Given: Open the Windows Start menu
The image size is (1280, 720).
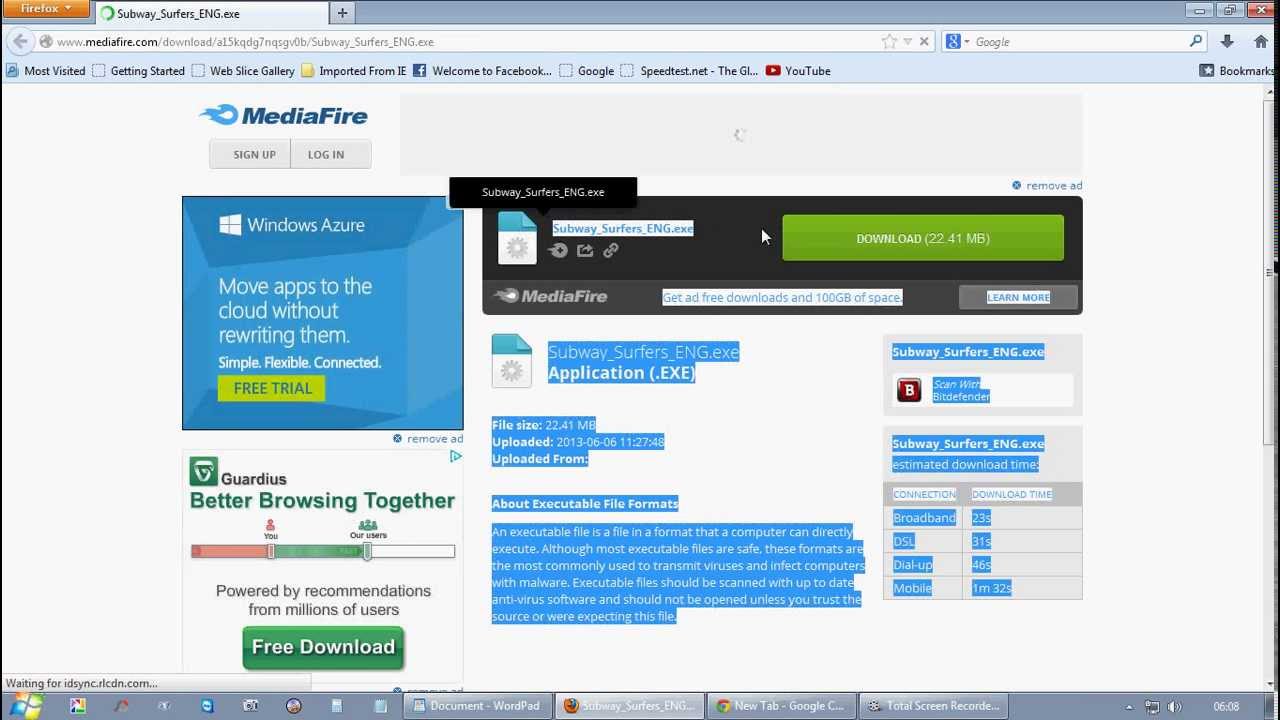Looking at the screenshot, I should [24, 706].
